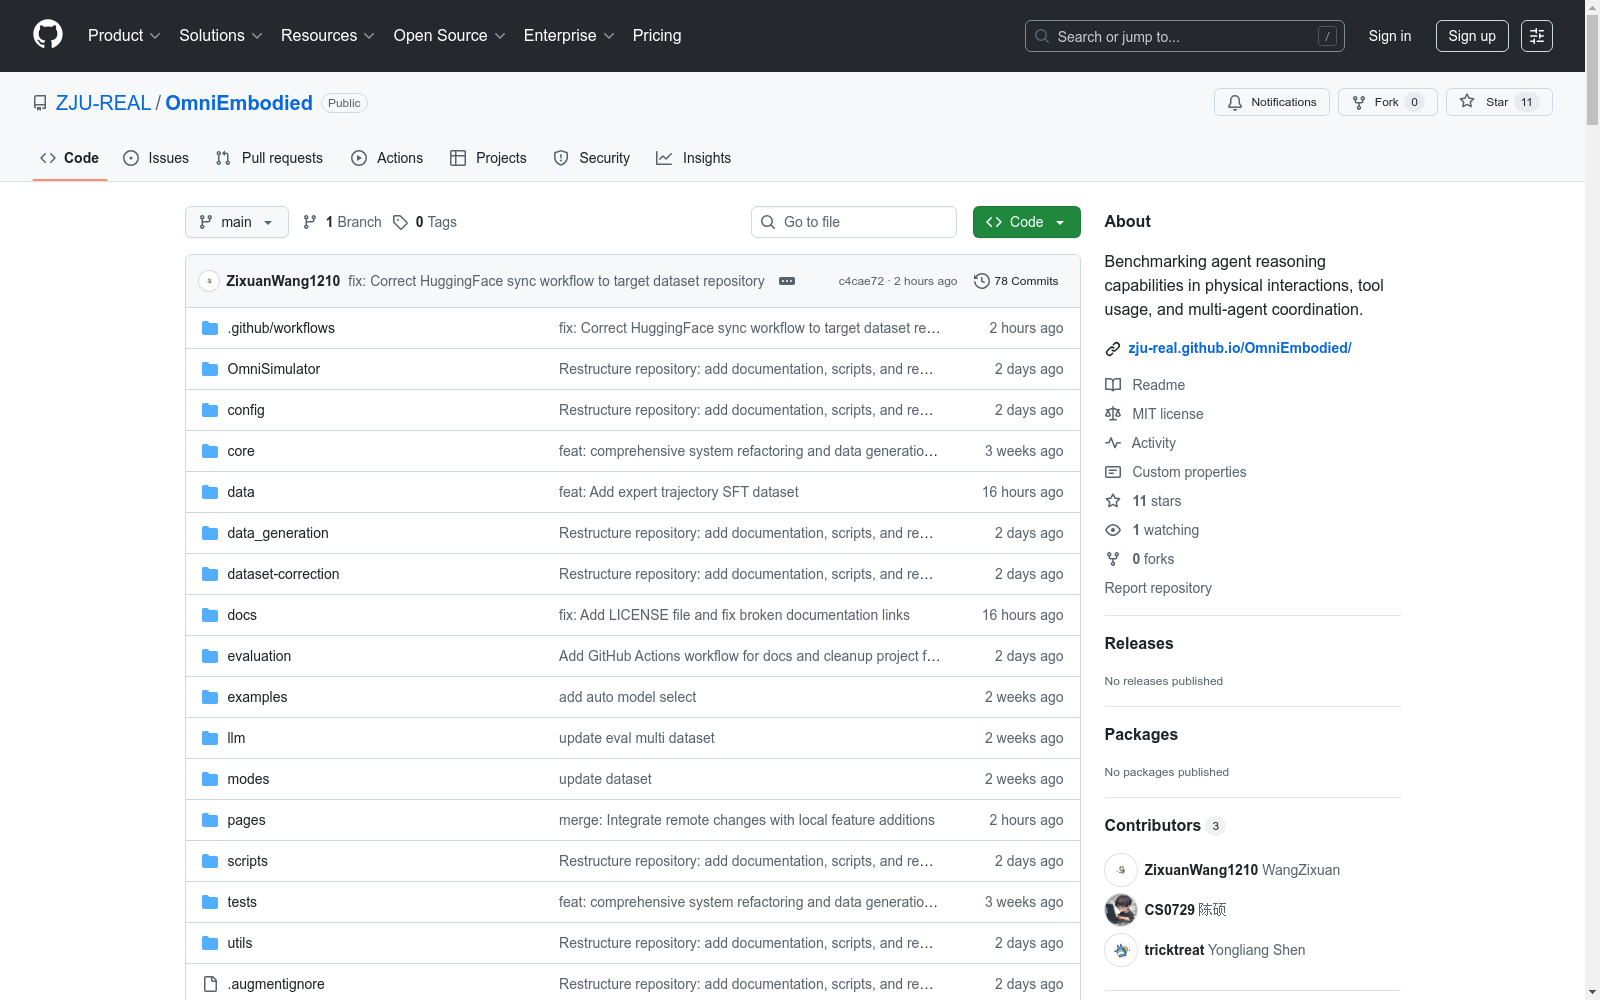Screen dimensions: 1600x1000
Task: Open the Contributors heading link
Action: point(1164,825)
